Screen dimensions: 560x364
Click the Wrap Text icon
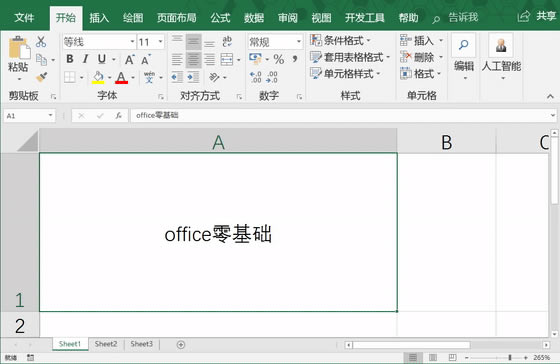[227, 42]
